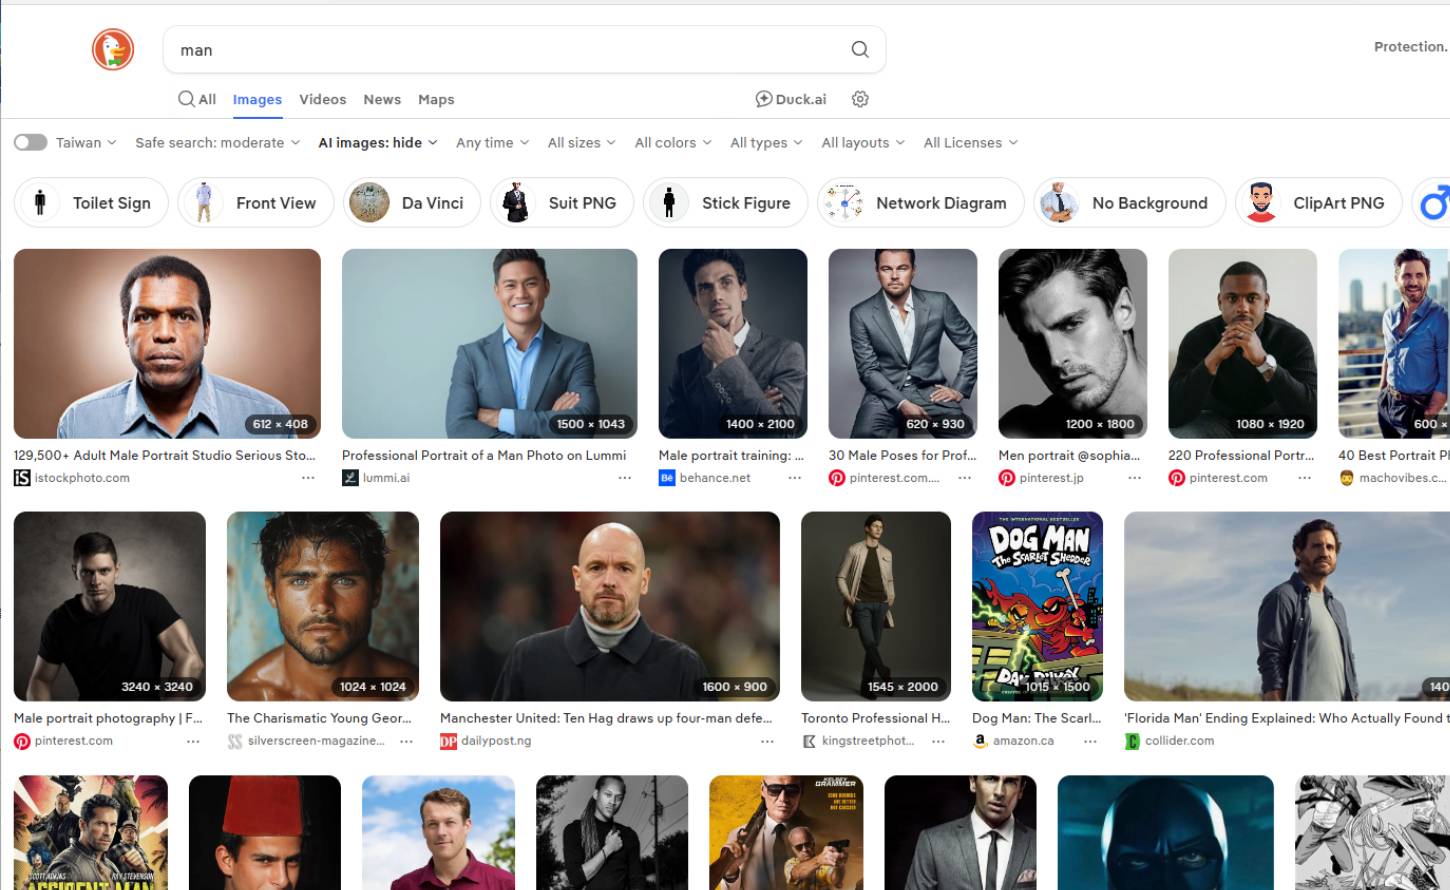This screenshot has width=1450, height=890.
Task: Open three-dot menu for istockphoto.com result
Action: coord(308,478)
